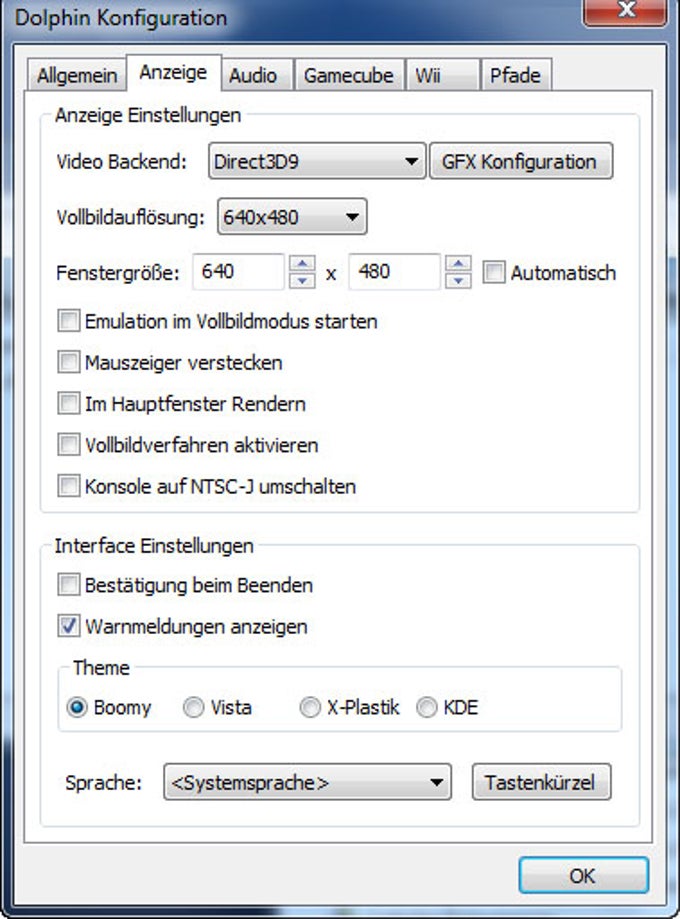
Task: Select X-Plastik theme
Action: [310, 707]
